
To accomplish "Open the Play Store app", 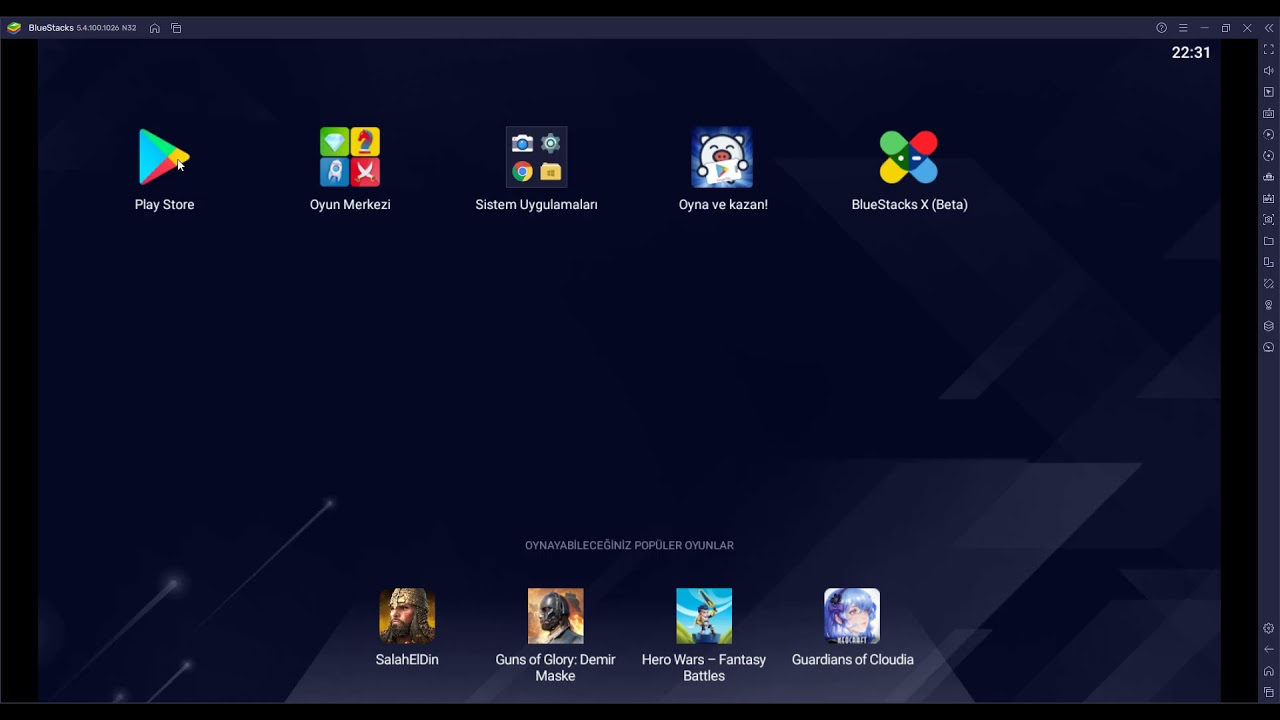I will point(164,158).
